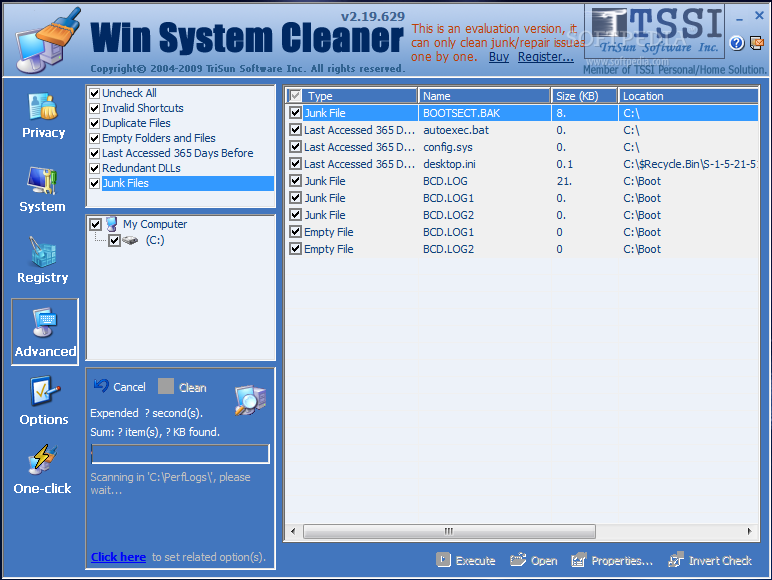
Task: Select the Advanced section icon
Action: click(x=44, y=322)
